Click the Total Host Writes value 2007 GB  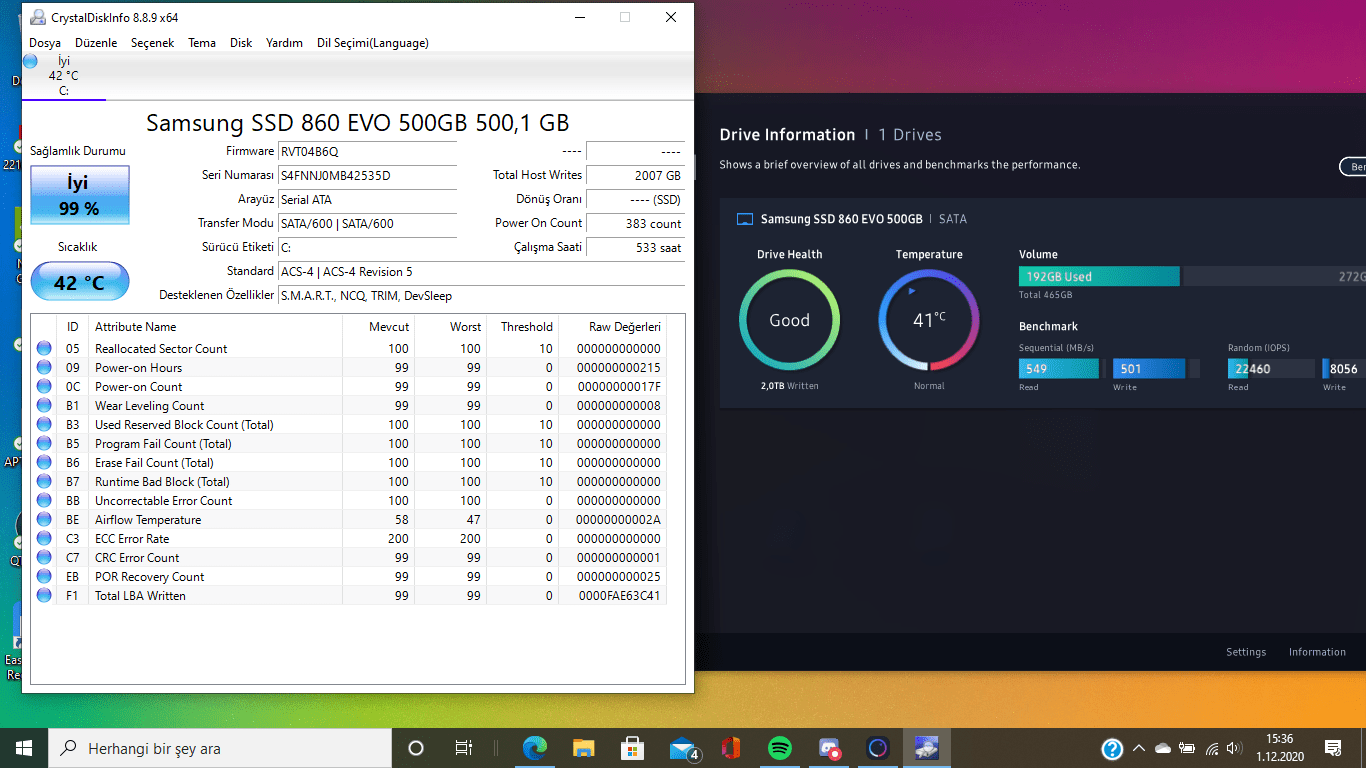[x=635, y=176]
